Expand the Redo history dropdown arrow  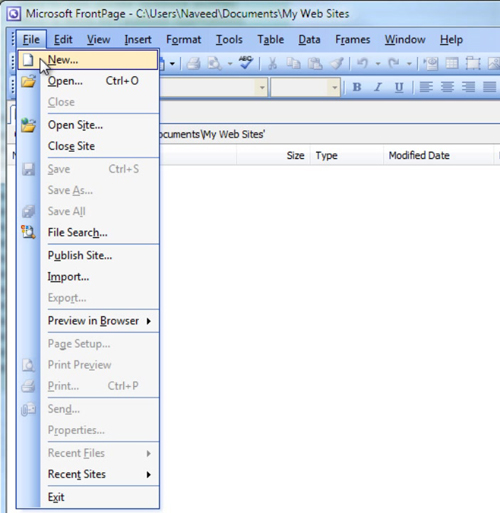[409, 63]
